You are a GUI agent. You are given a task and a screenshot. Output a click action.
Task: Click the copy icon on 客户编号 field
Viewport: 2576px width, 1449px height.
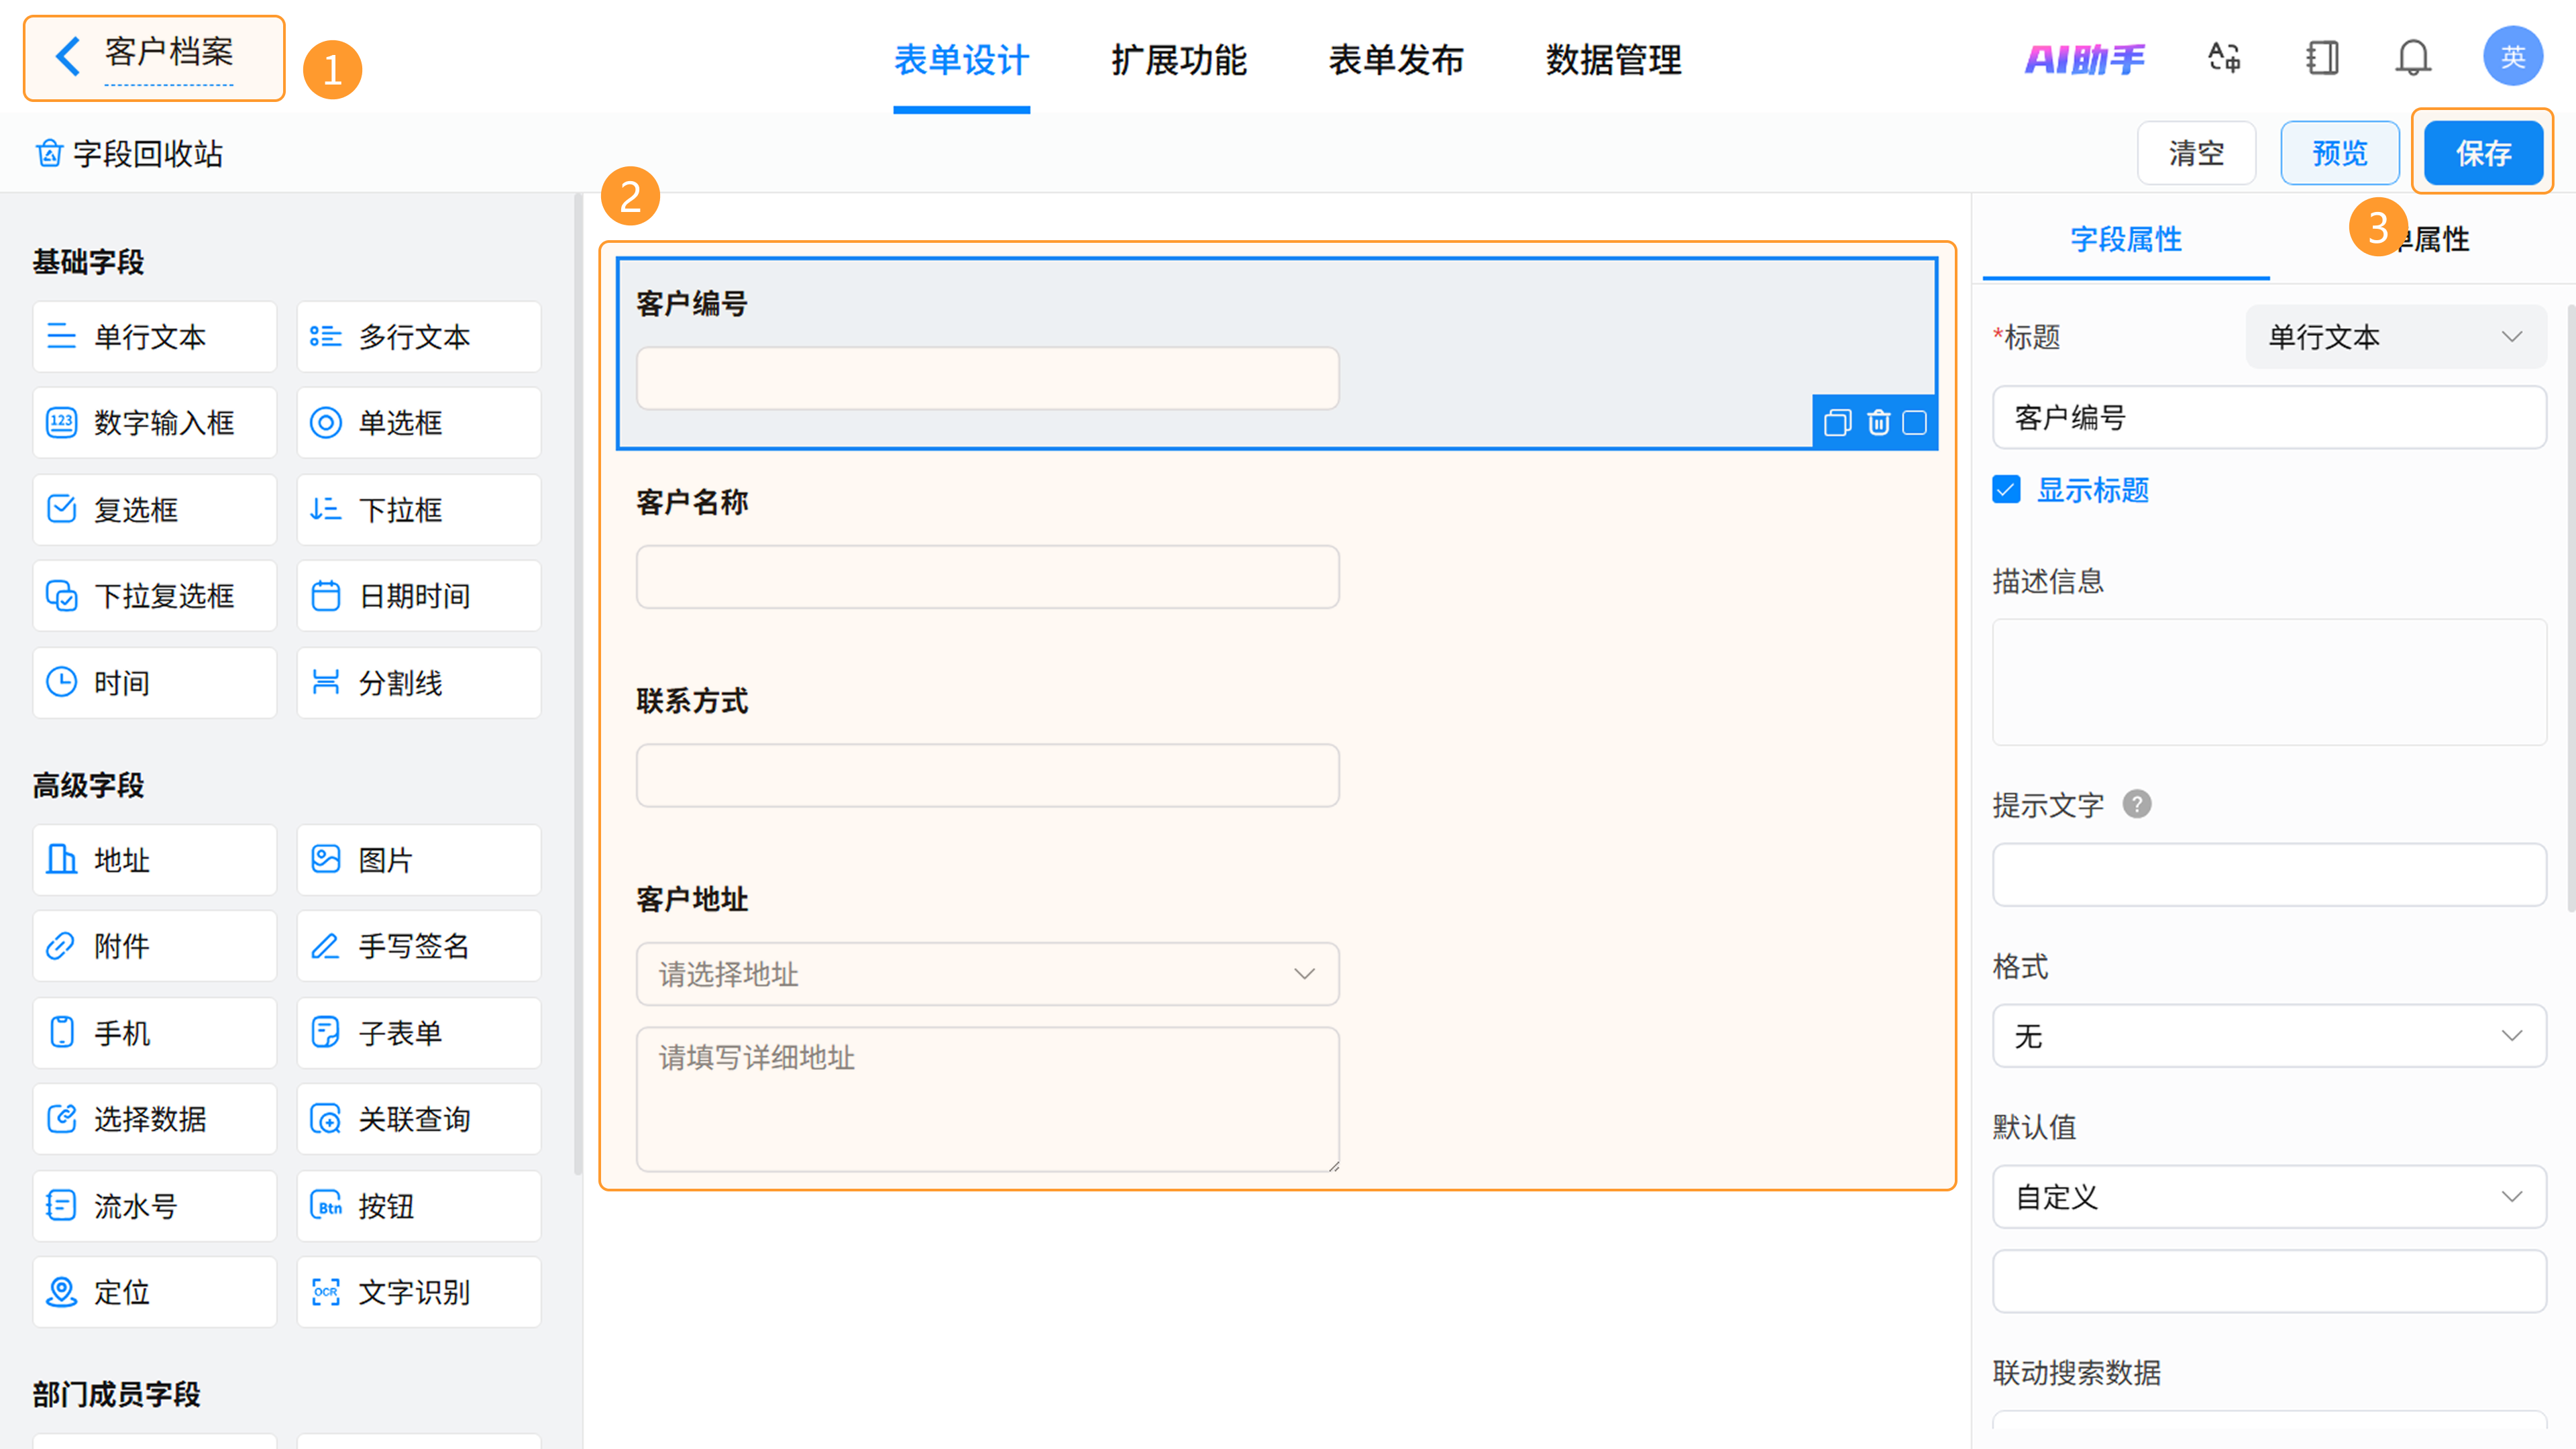tap(1837, 423)
